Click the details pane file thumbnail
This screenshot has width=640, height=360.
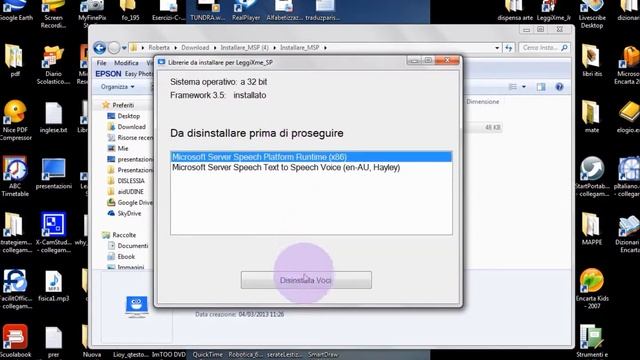pyautogui.click(x=137, y=307)
